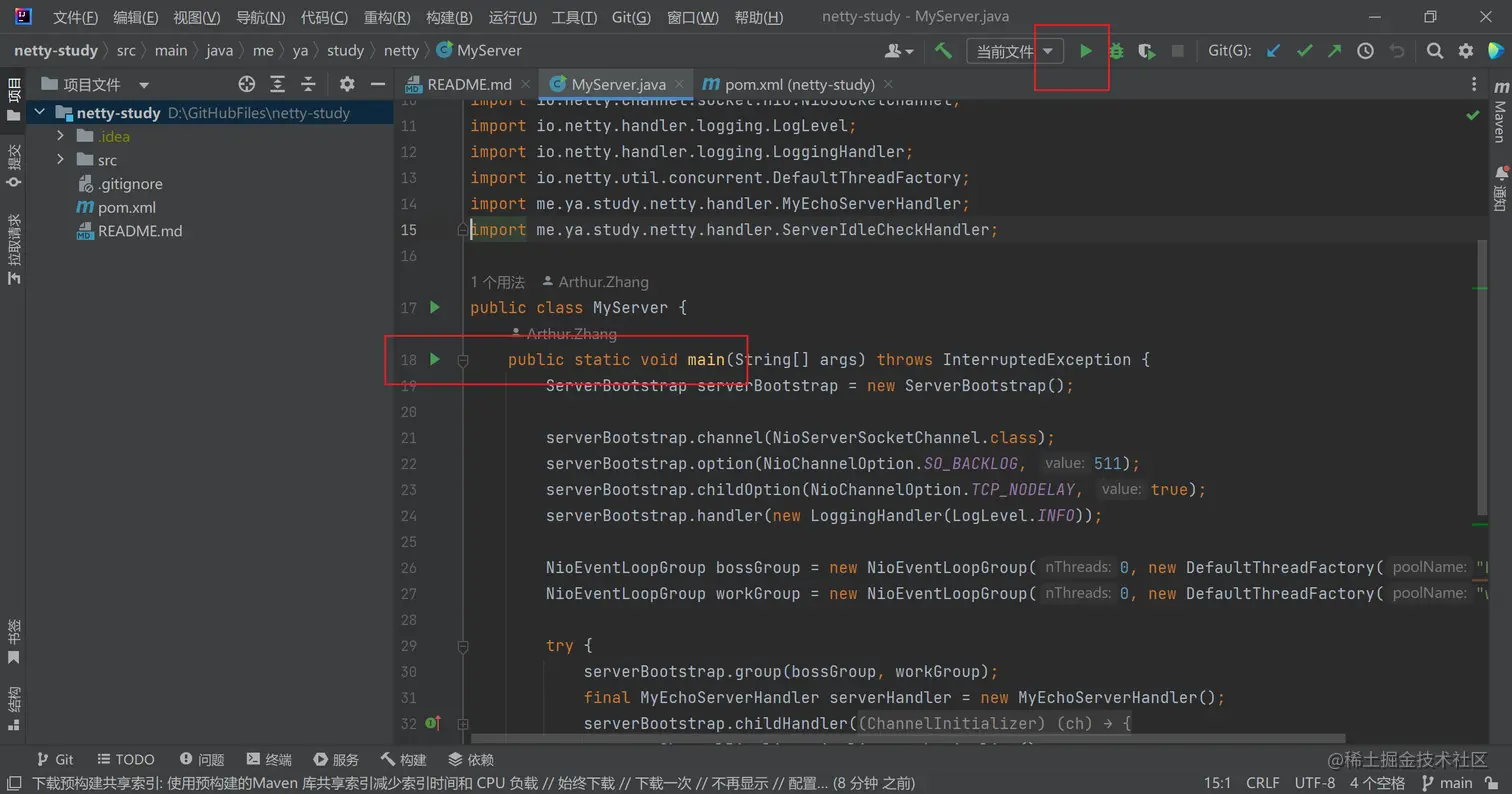1512x794 pixels.
Task: Click the Git rollback undo arrow
Action: pos(1397,51)
